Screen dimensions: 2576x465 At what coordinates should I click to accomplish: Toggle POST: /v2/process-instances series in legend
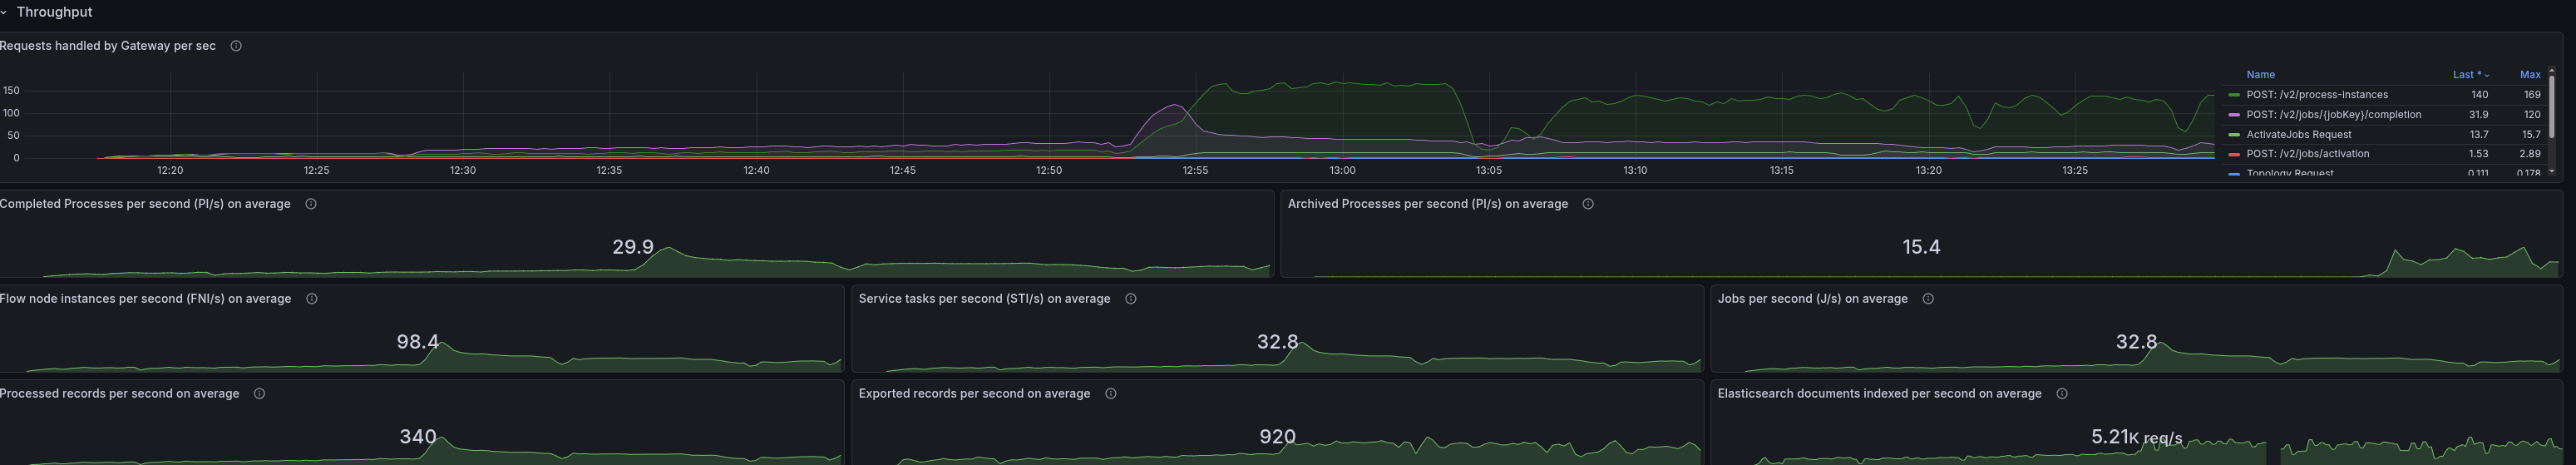[2316, 95]
